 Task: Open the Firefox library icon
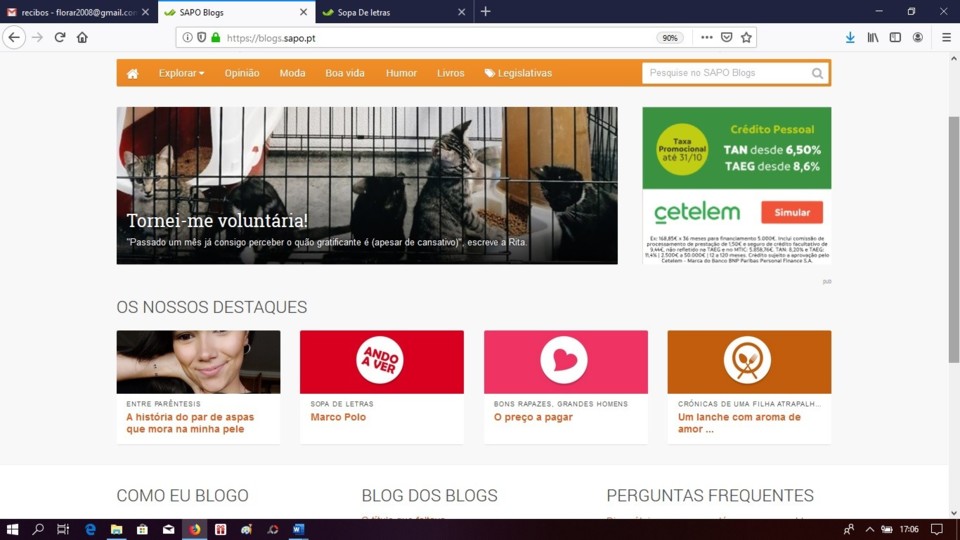(x=873, y=37)
